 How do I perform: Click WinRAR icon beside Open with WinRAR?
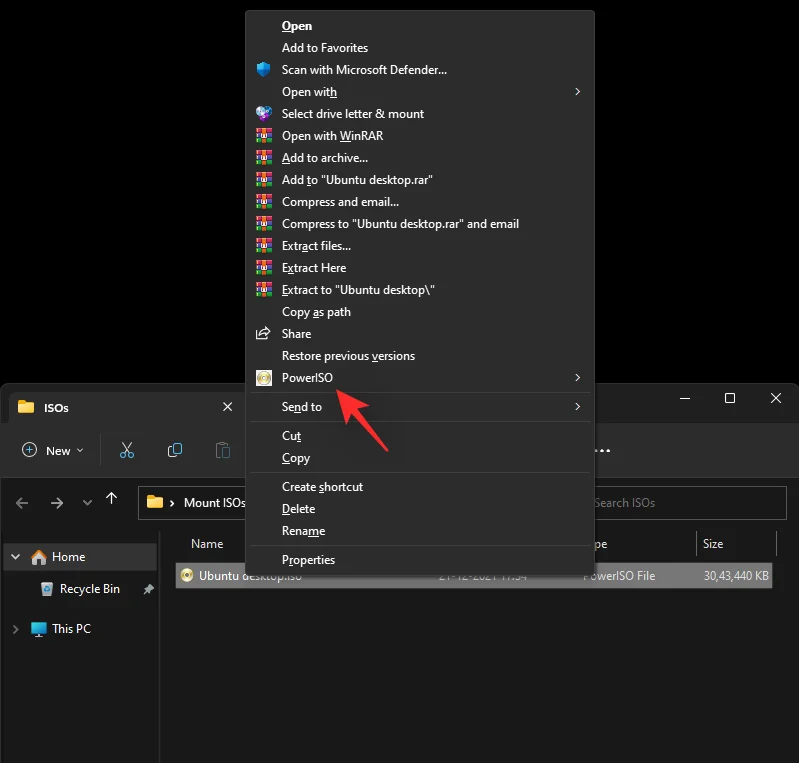pyautogui.click(x=263, y=136)
